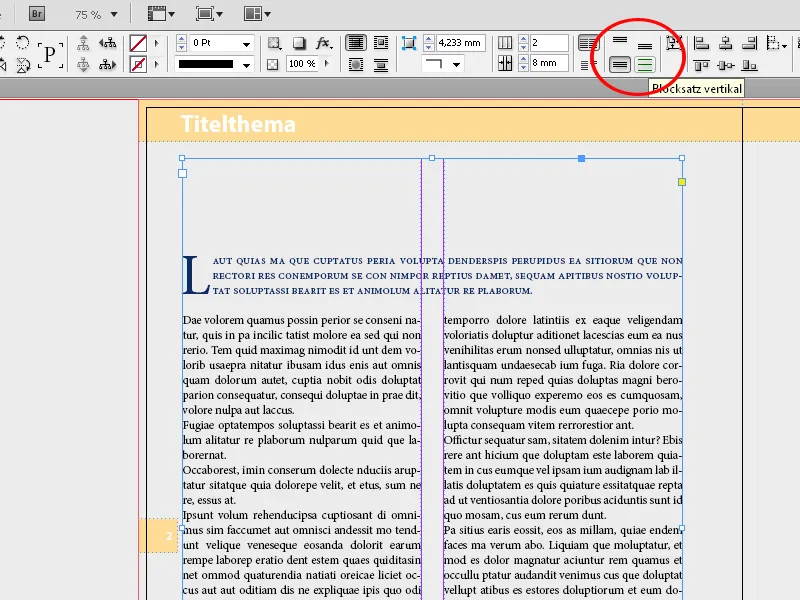Image resolution: width=800 pixels, height=600 pixels.
Task: Select previous object icon
Action: [108, 43]
